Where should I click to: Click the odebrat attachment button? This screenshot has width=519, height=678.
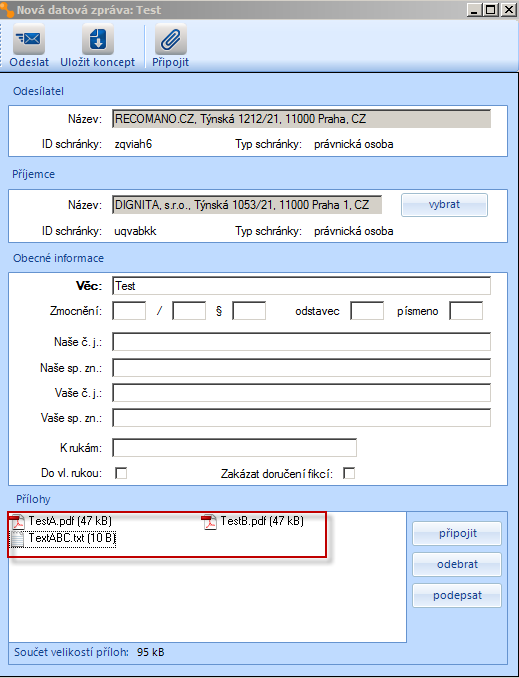pyautogui.click(x=457, y=564)
